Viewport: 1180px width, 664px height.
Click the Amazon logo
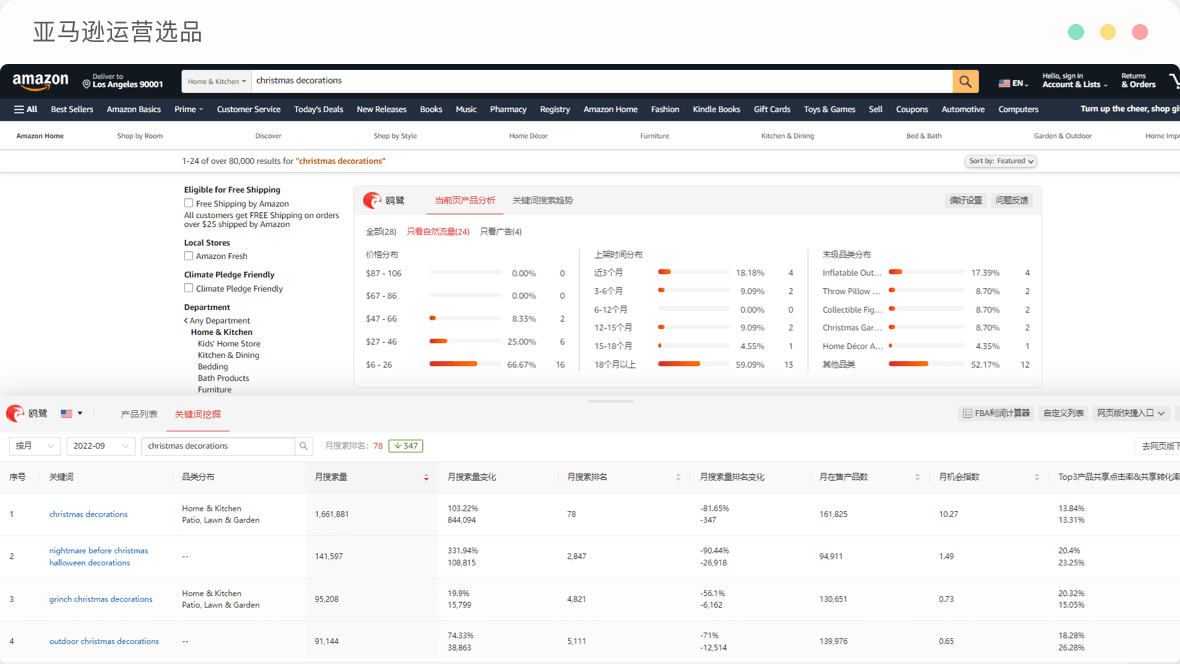(x=41, y=81)
